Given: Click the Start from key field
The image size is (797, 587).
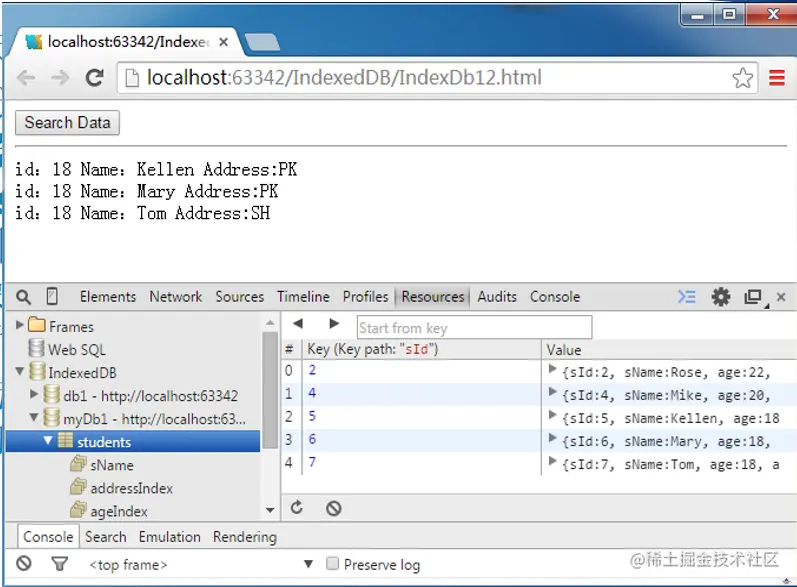Looking at the screenshot, I should point(474,327).
